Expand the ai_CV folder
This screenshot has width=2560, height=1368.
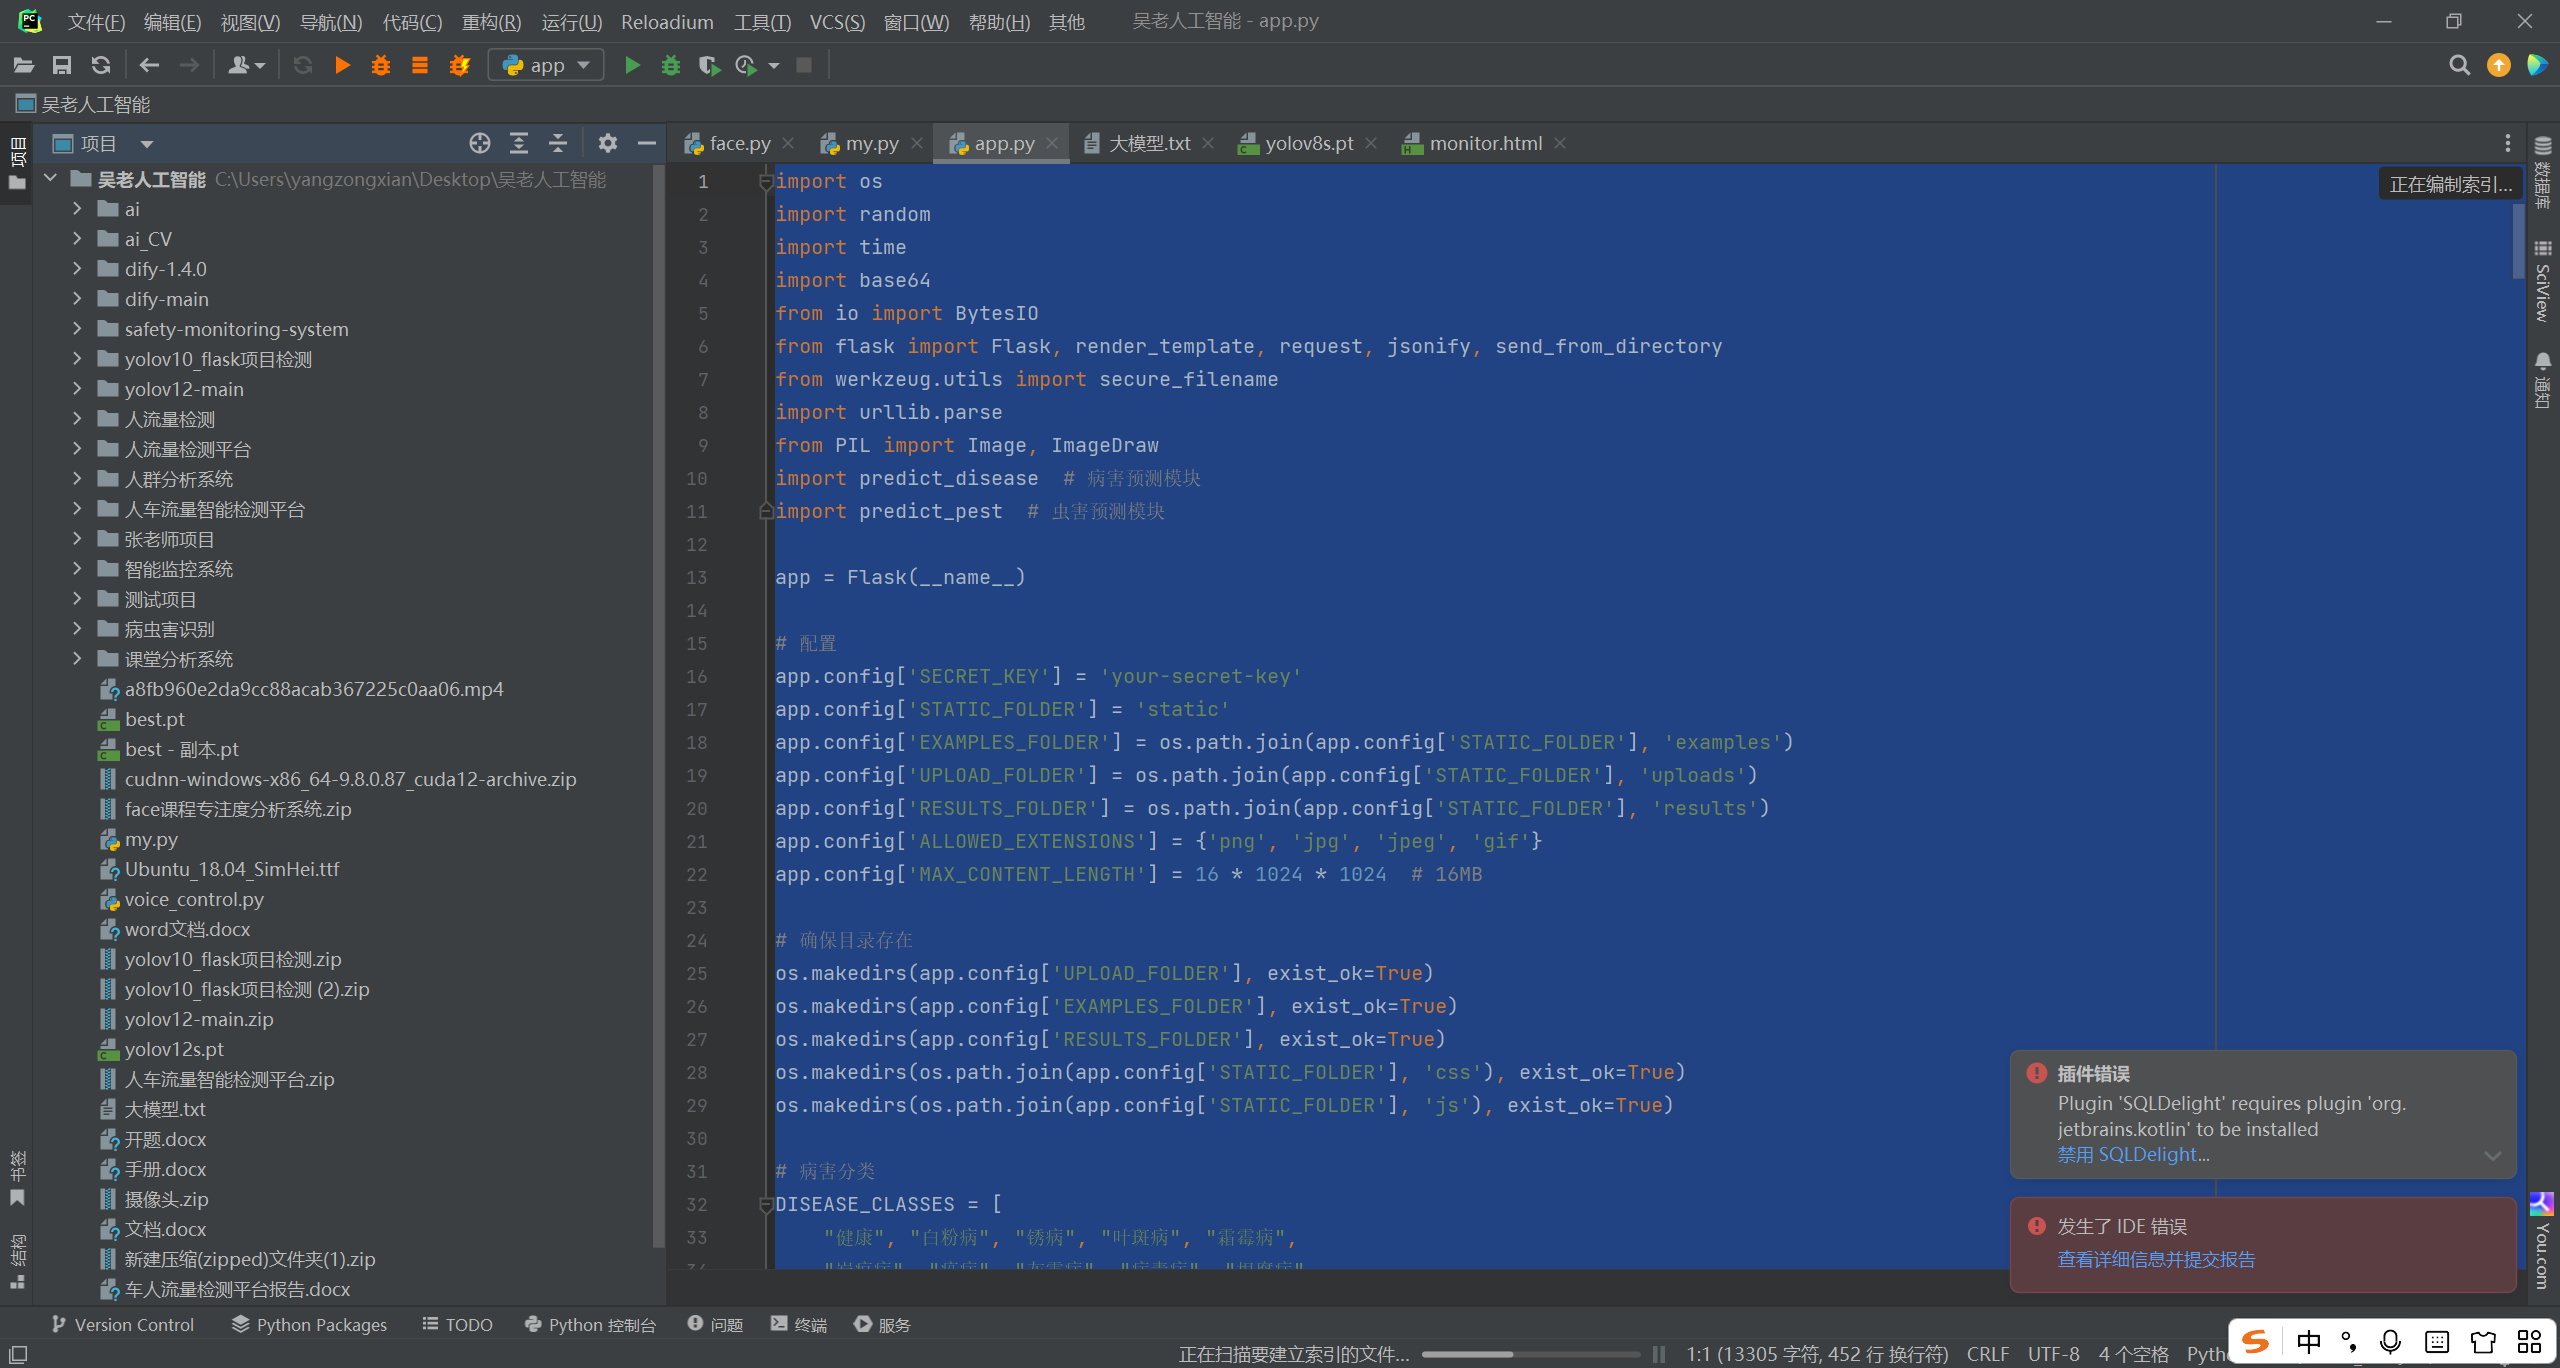[77, 239]
